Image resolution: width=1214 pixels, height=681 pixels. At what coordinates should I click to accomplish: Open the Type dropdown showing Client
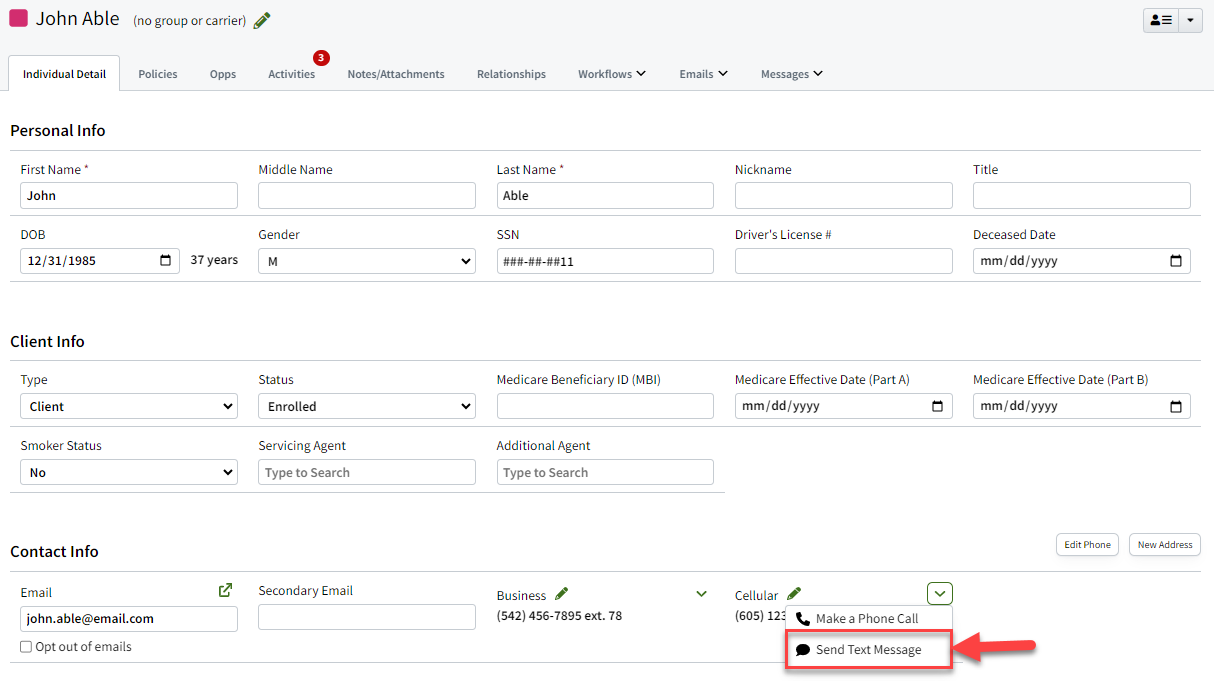(x=129, y=406)
